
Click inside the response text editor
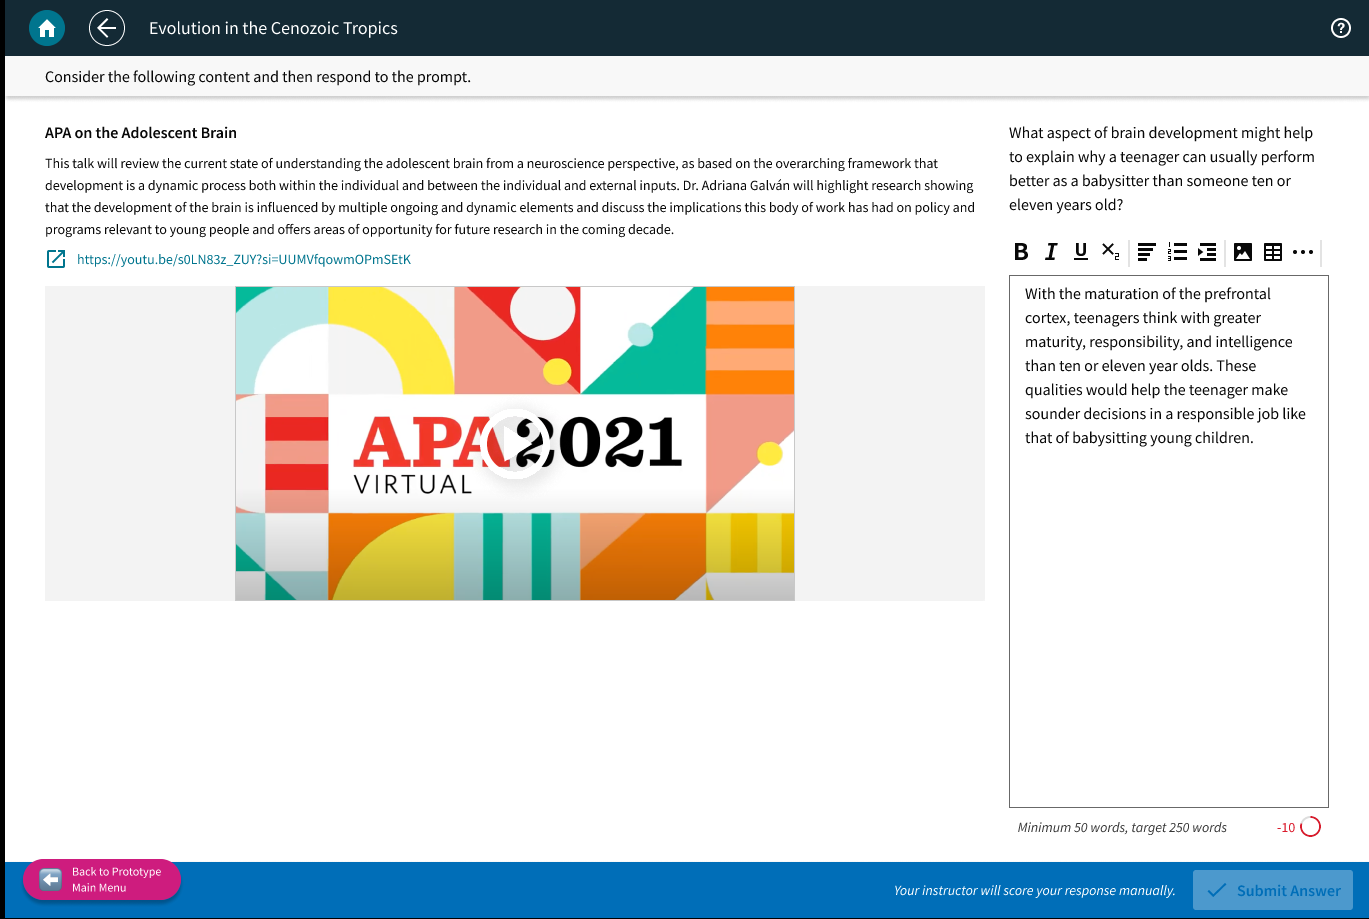click(x=1168, y=620)
